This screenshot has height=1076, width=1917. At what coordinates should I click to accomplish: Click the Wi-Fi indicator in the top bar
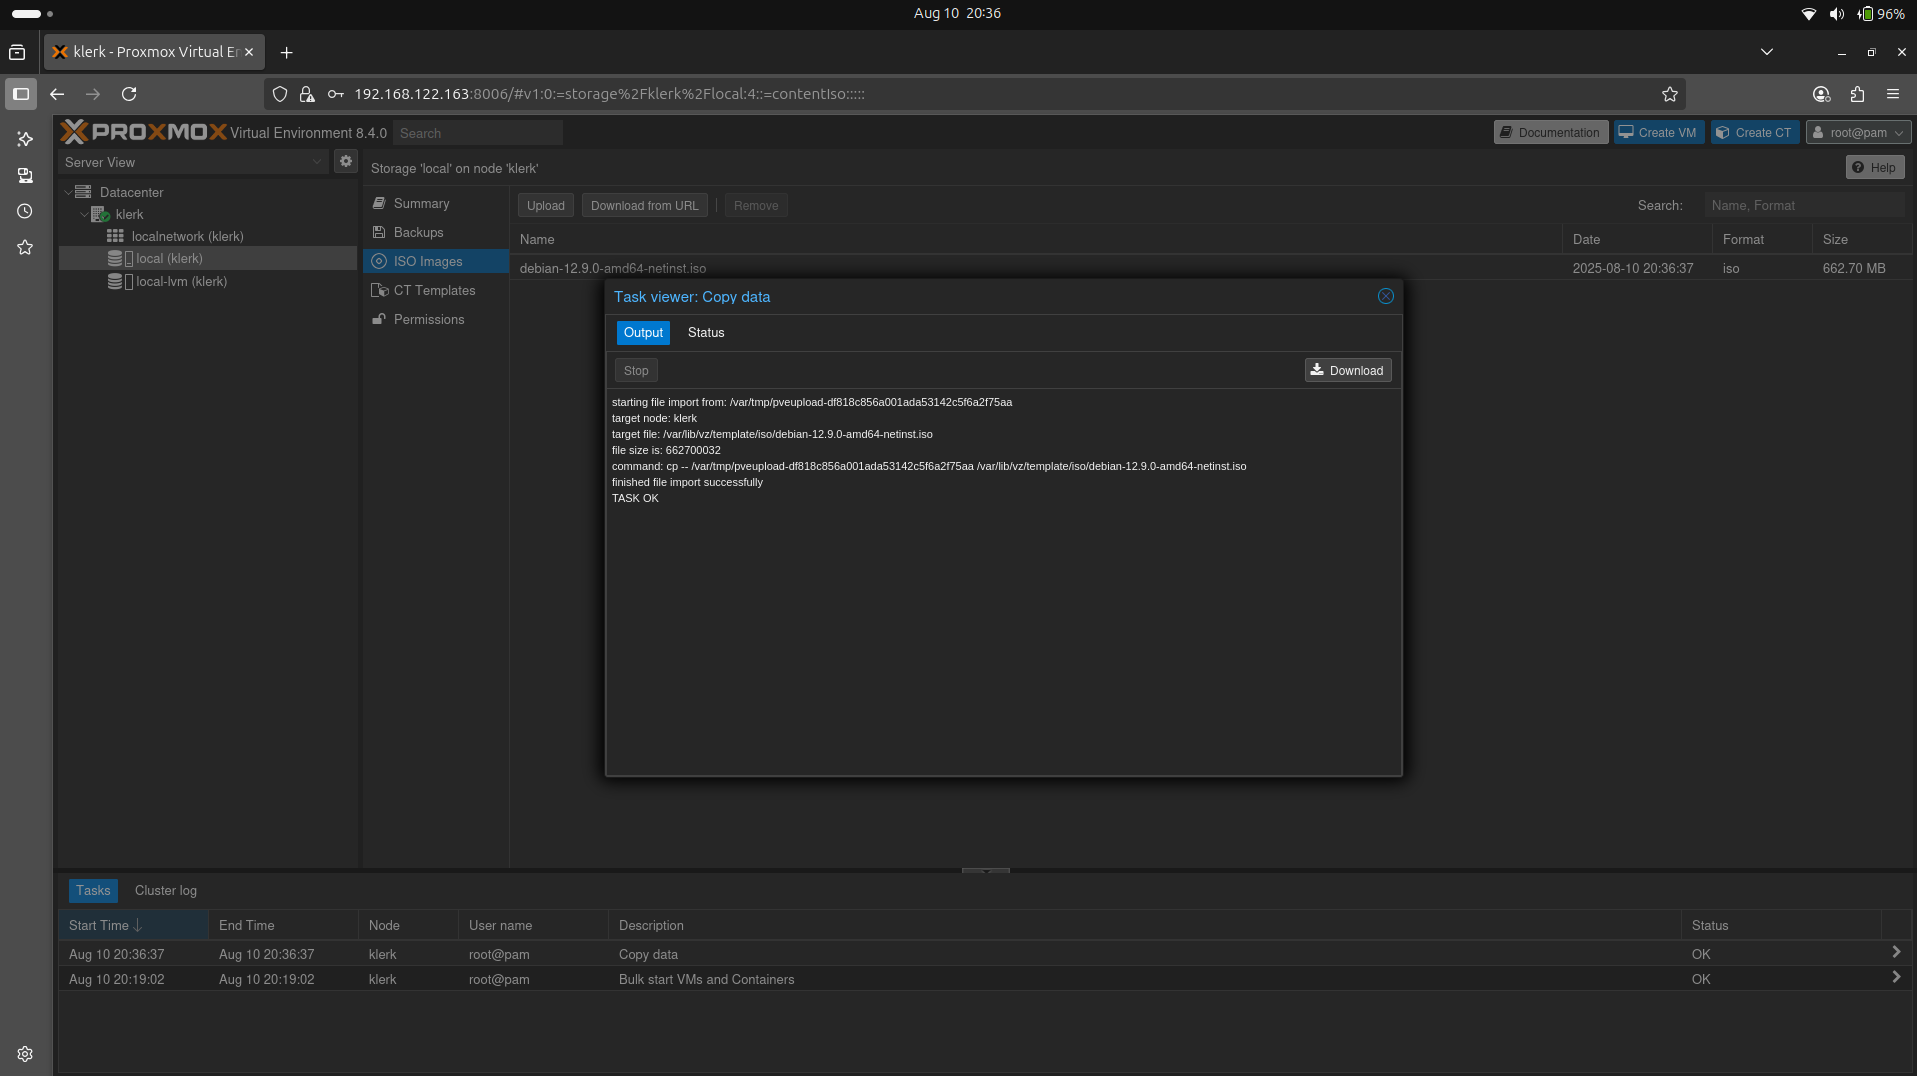1809,13
